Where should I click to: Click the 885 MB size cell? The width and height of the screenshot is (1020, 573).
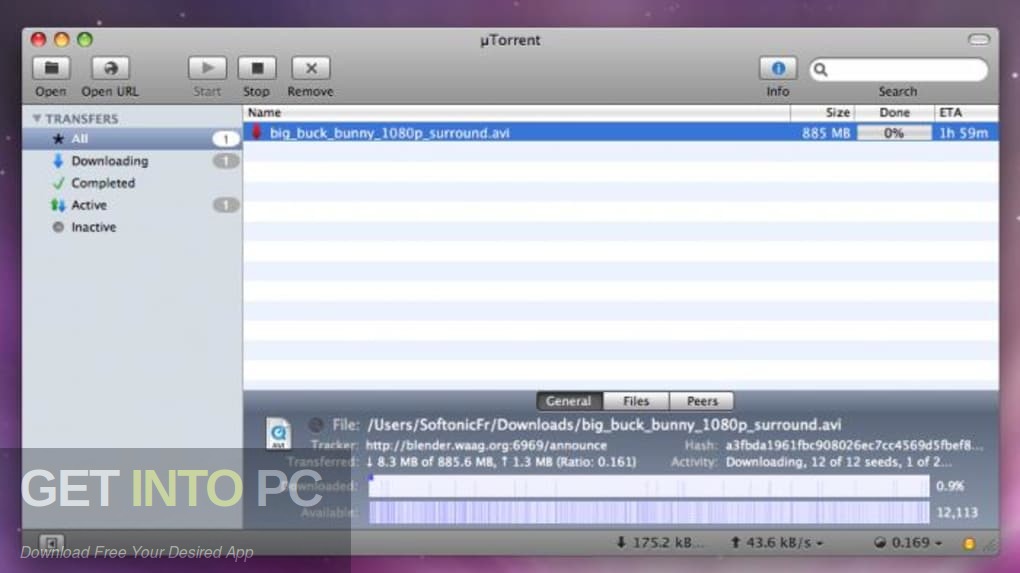(x=825, y=133)
